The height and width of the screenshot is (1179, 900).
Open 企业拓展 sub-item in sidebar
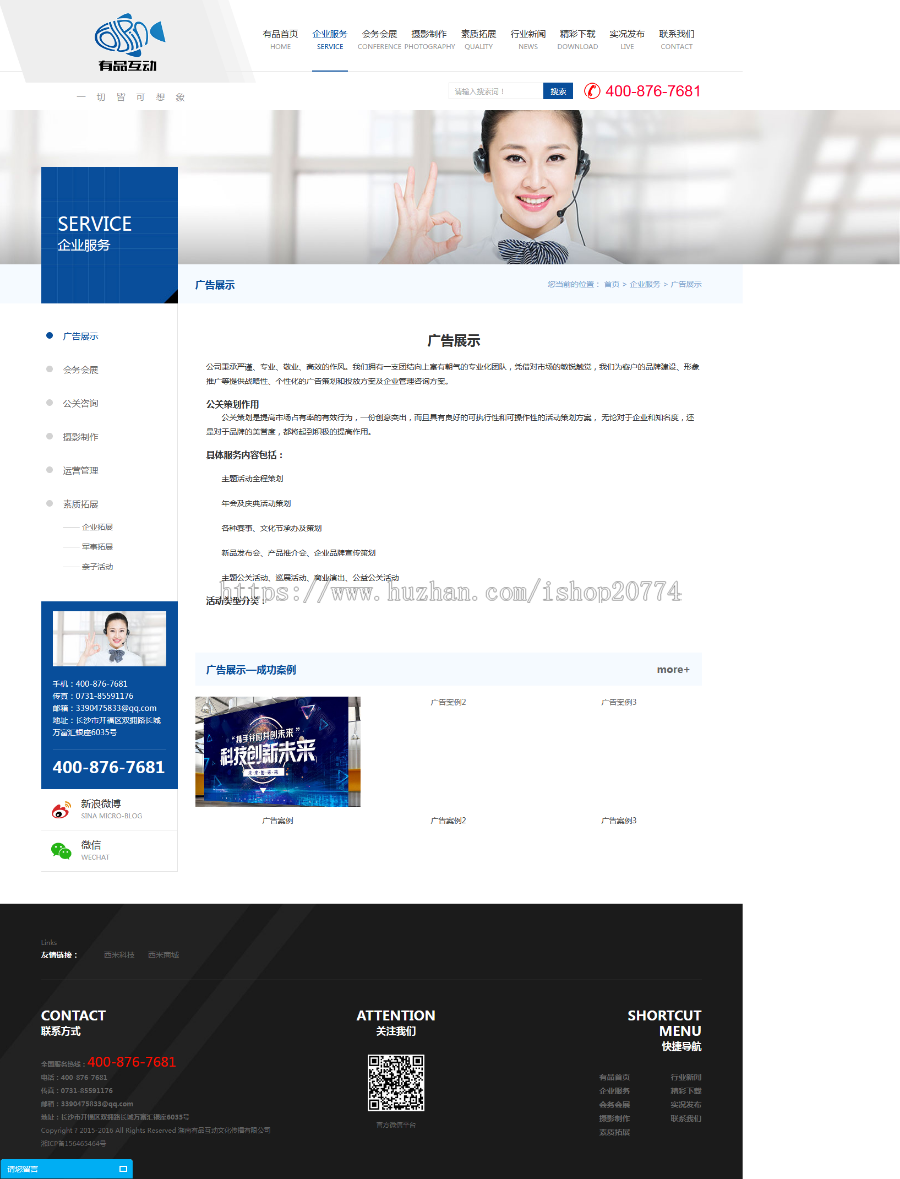coord(97,527)
